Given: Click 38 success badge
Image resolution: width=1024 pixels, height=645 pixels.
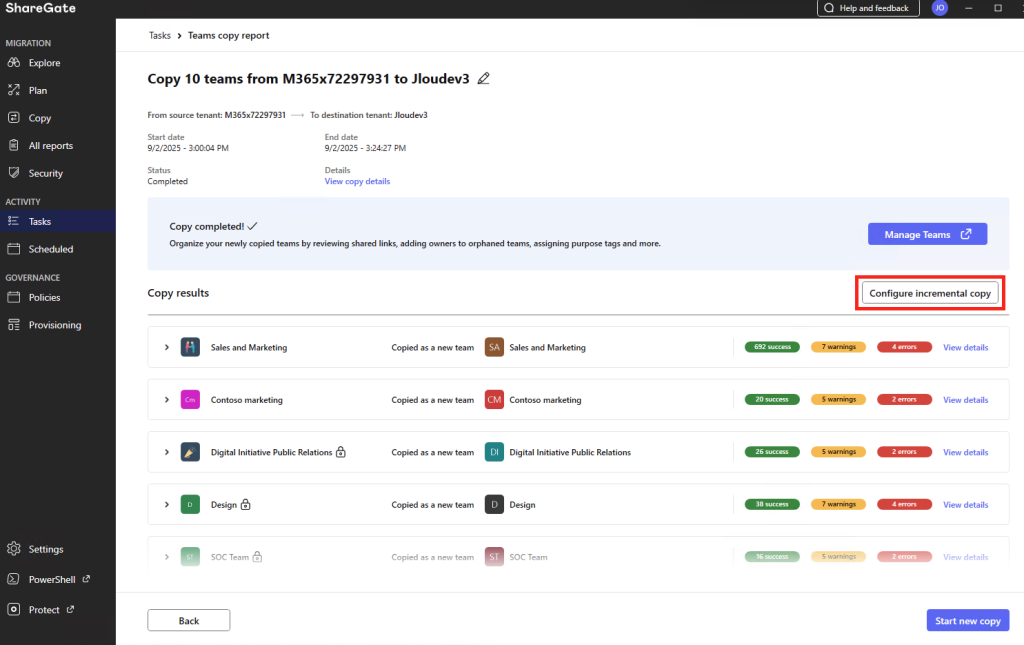Looking at the screenshot, I should coord(772,504).
